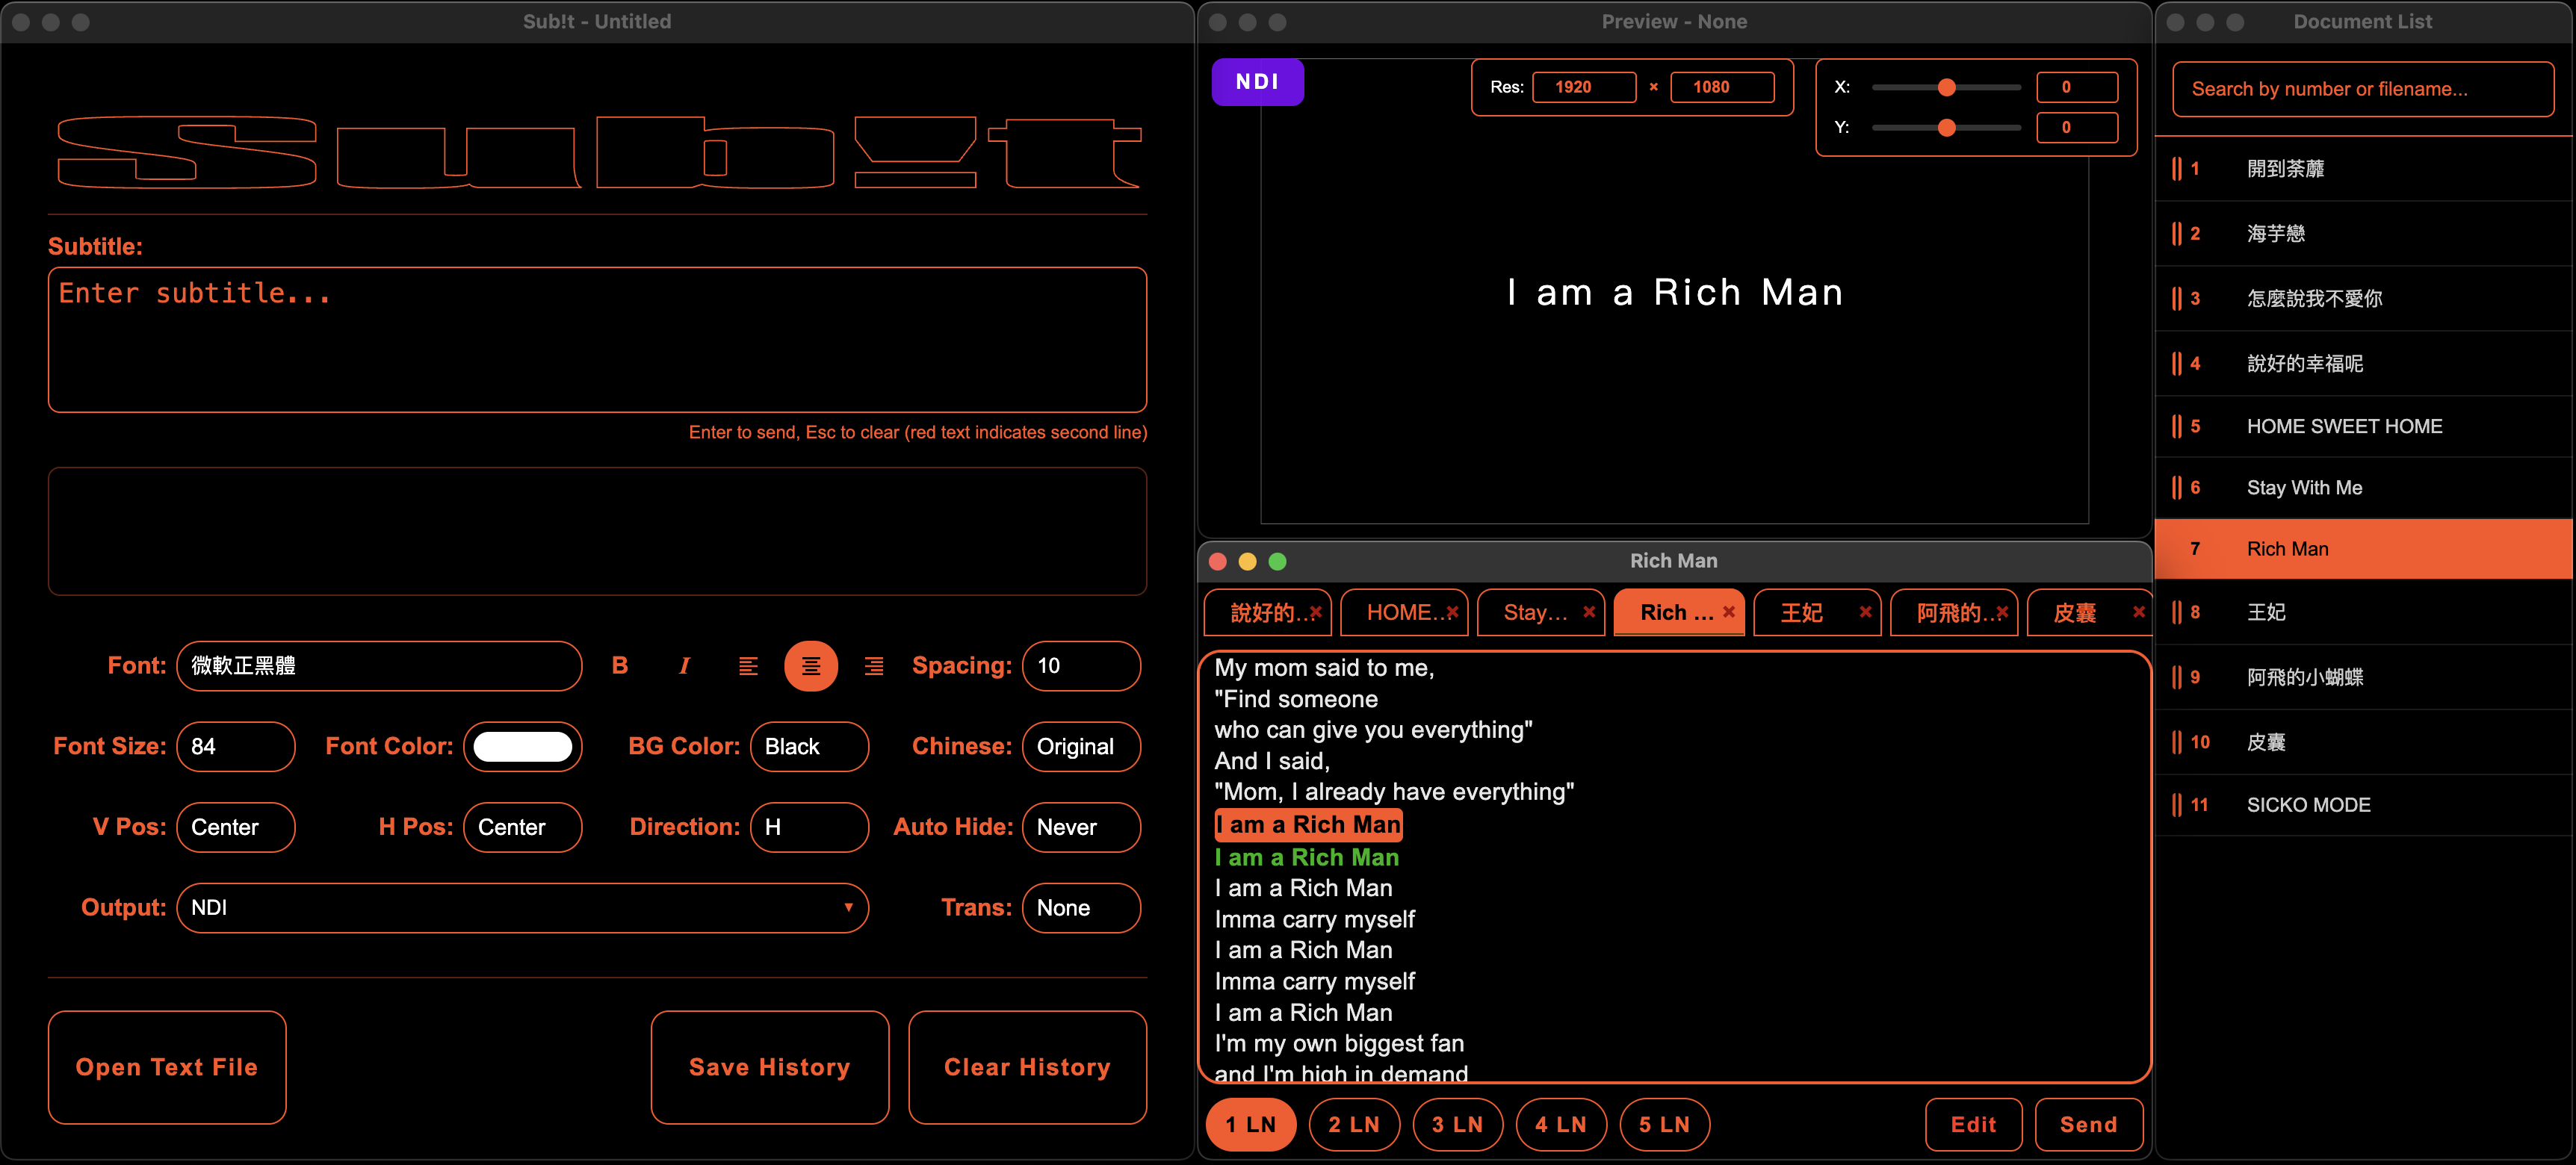Open the Output dropdown showing NDI
This screenshot has width=2576, height=1165.
(522, 907)
